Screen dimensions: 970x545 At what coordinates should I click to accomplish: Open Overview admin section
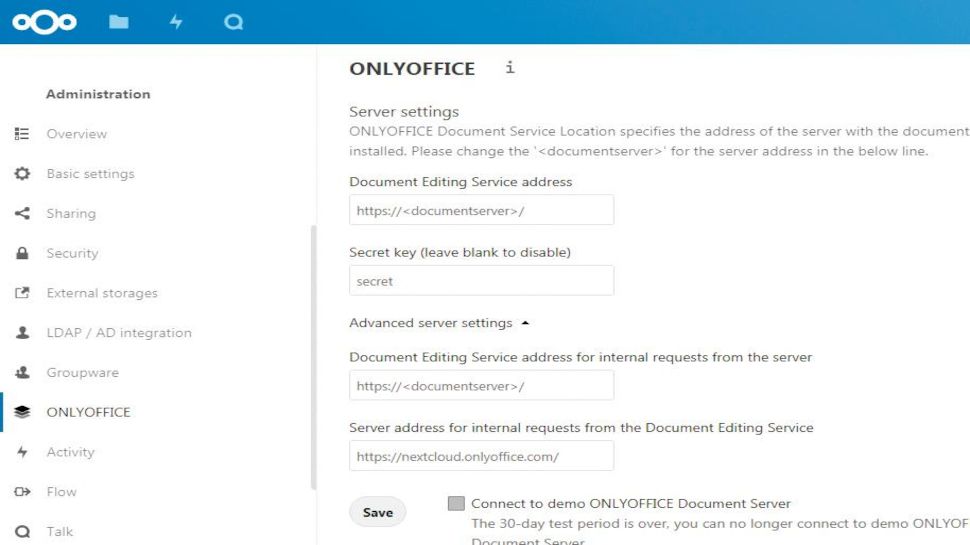tap(77, 134)
